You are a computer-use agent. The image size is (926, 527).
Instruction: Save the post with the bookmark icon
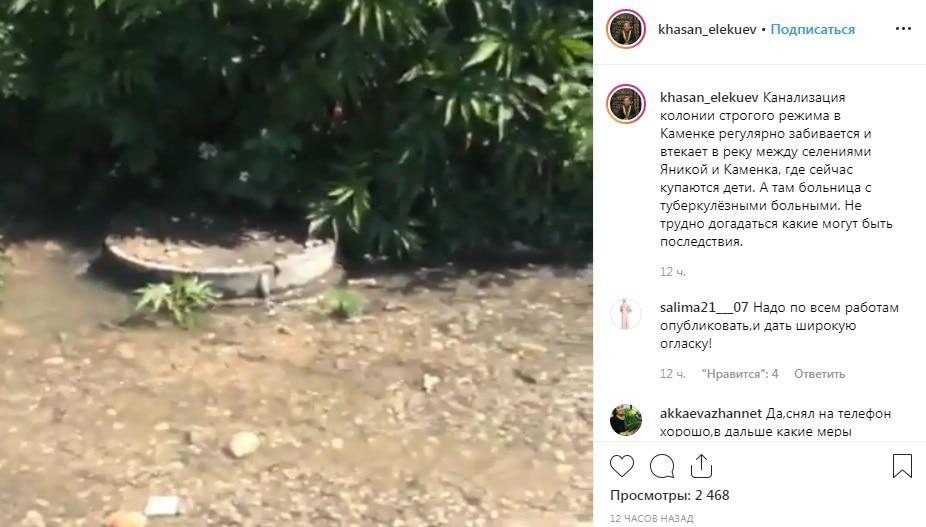(902, 466)
